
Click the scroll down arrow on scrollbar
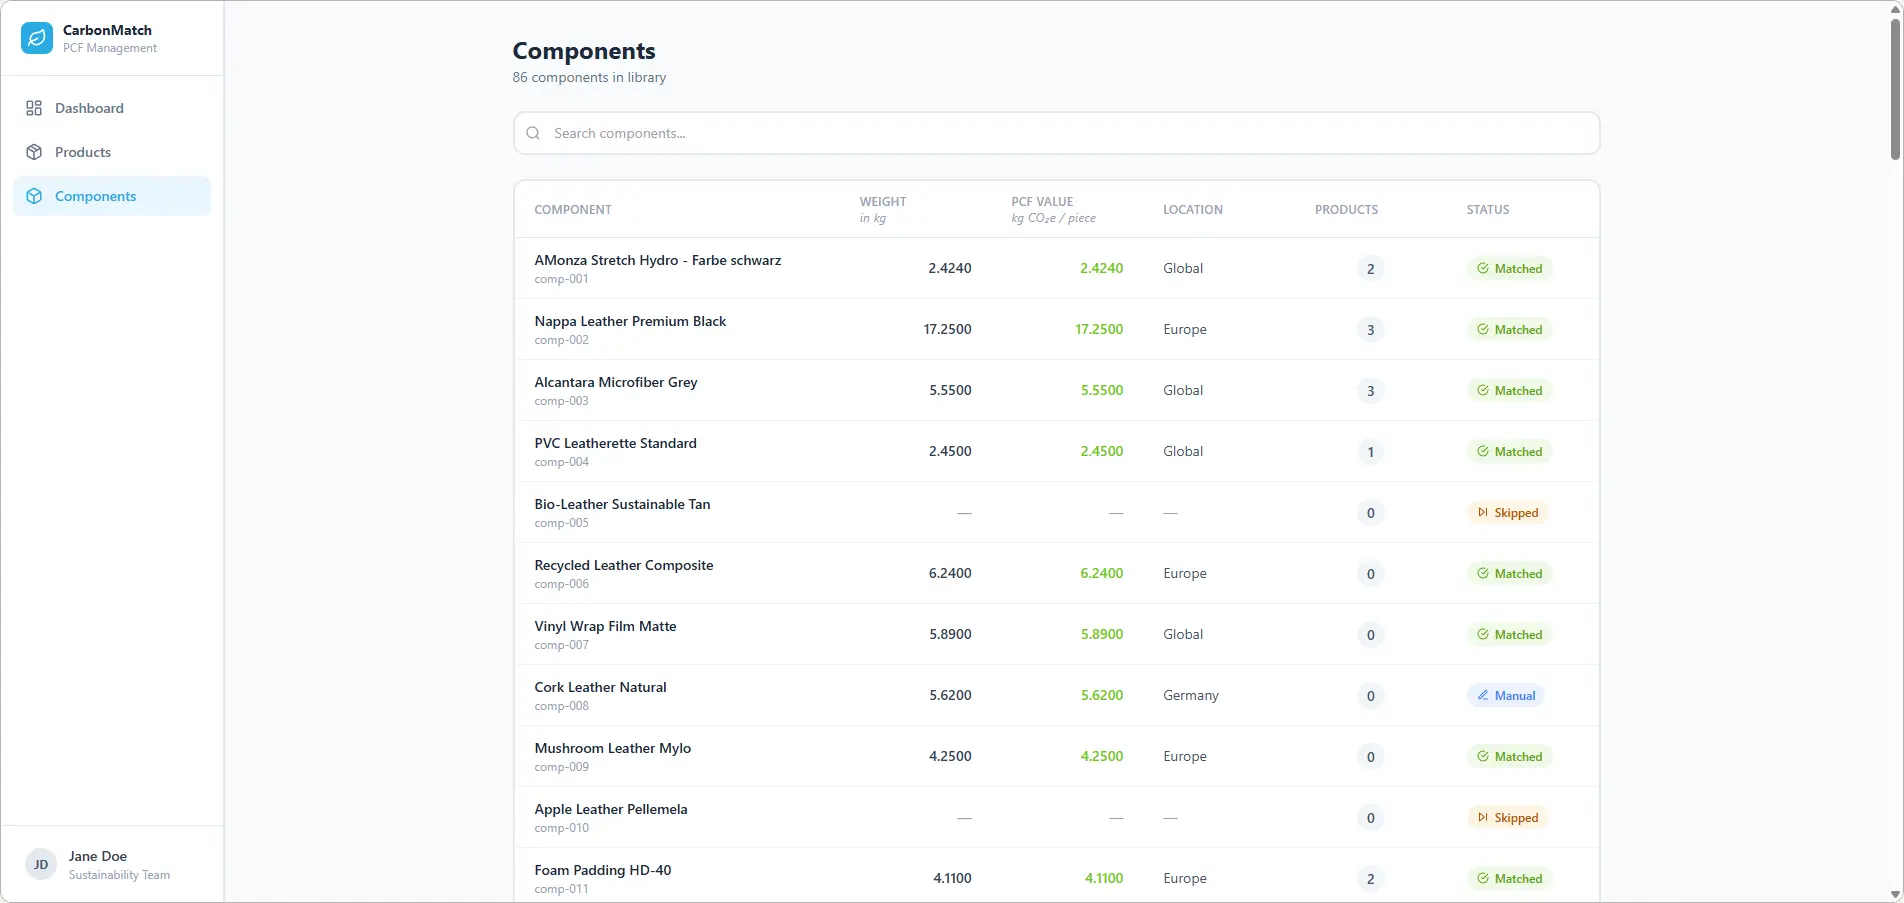1894,894
